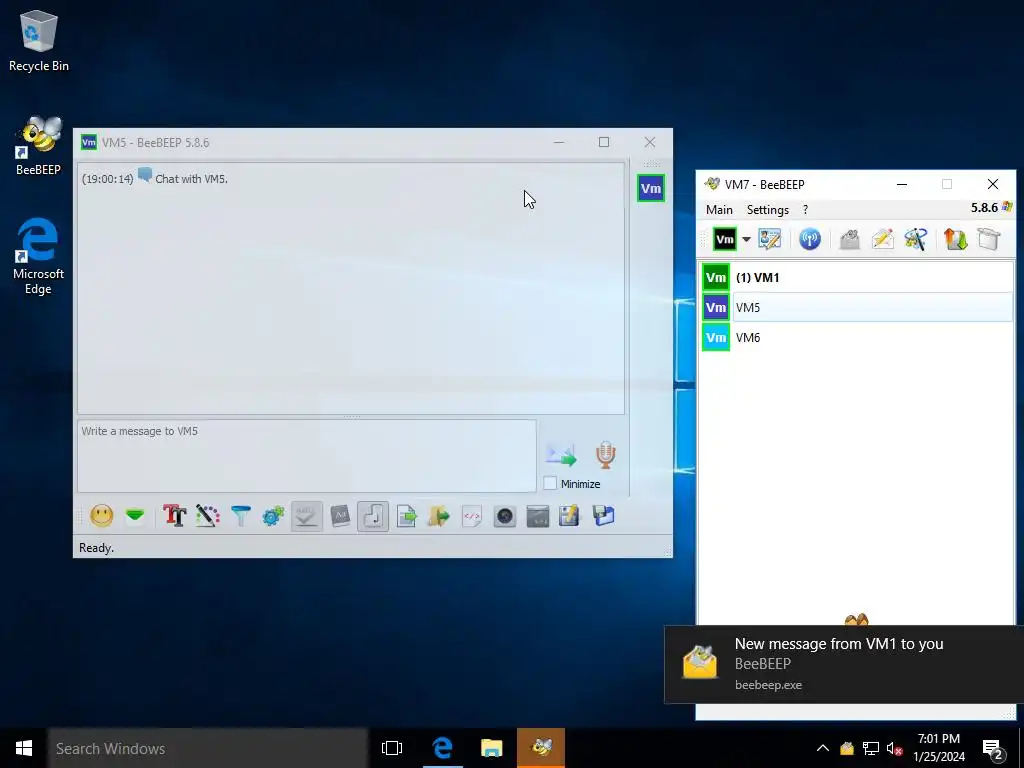
Task: Click the VM5 avatar in the chat window sidebar
Action: click(651, 189)
